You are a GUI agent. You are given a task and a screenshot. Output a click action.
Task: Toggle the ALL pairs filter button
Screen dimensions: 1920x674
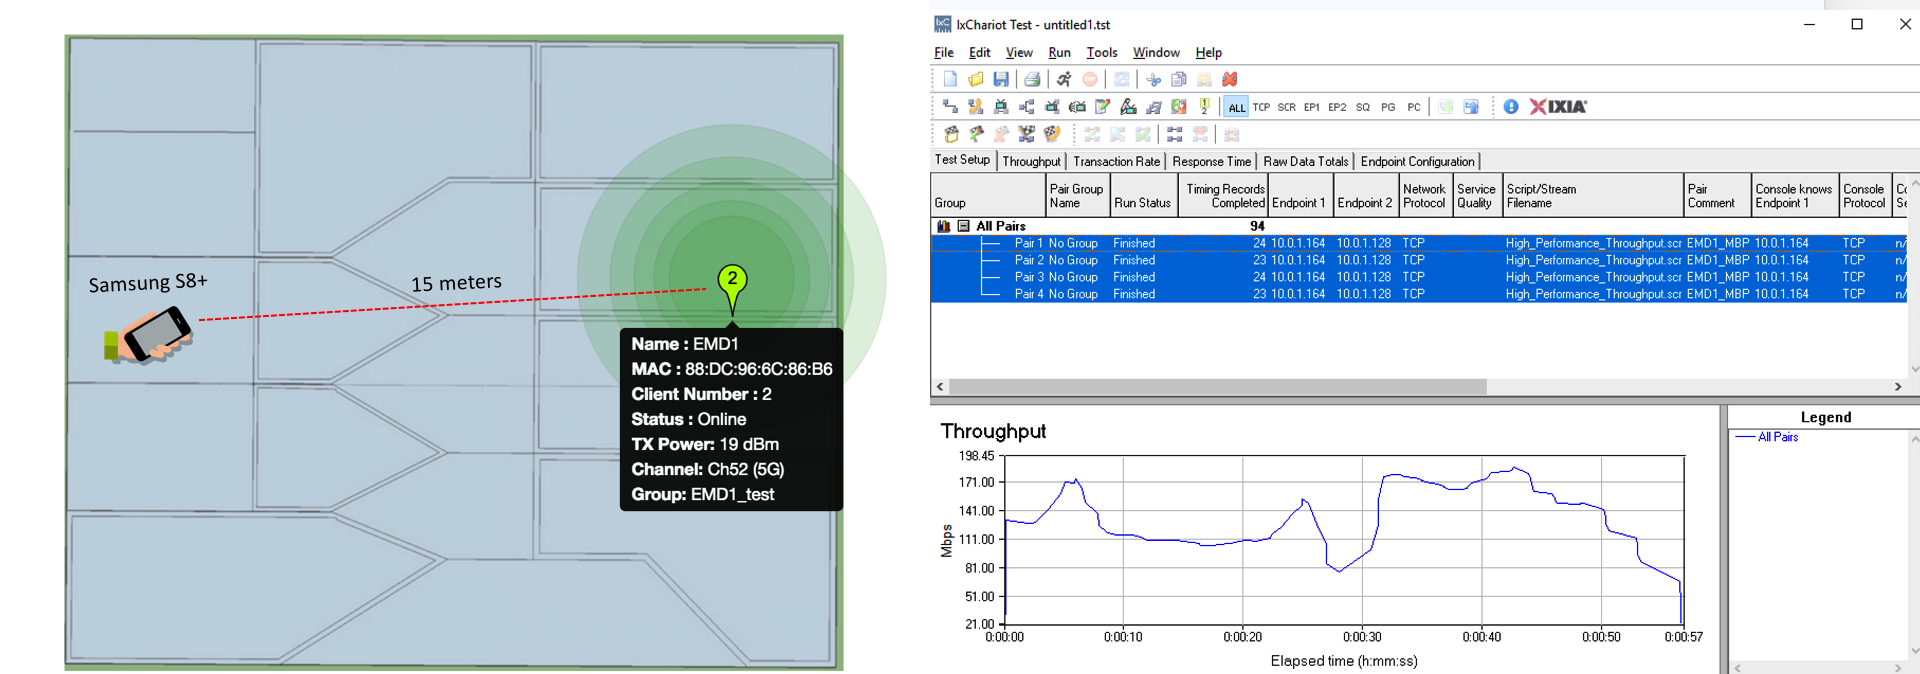1237,107
